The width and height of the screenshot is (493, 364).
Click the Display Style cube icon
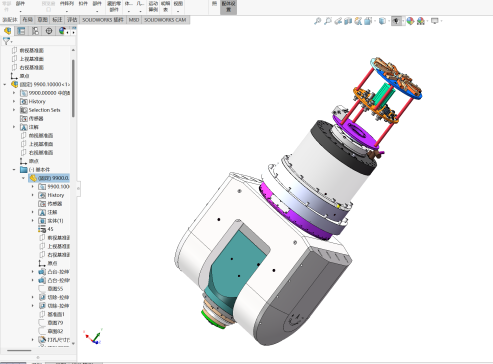click(x=382, y=21)
